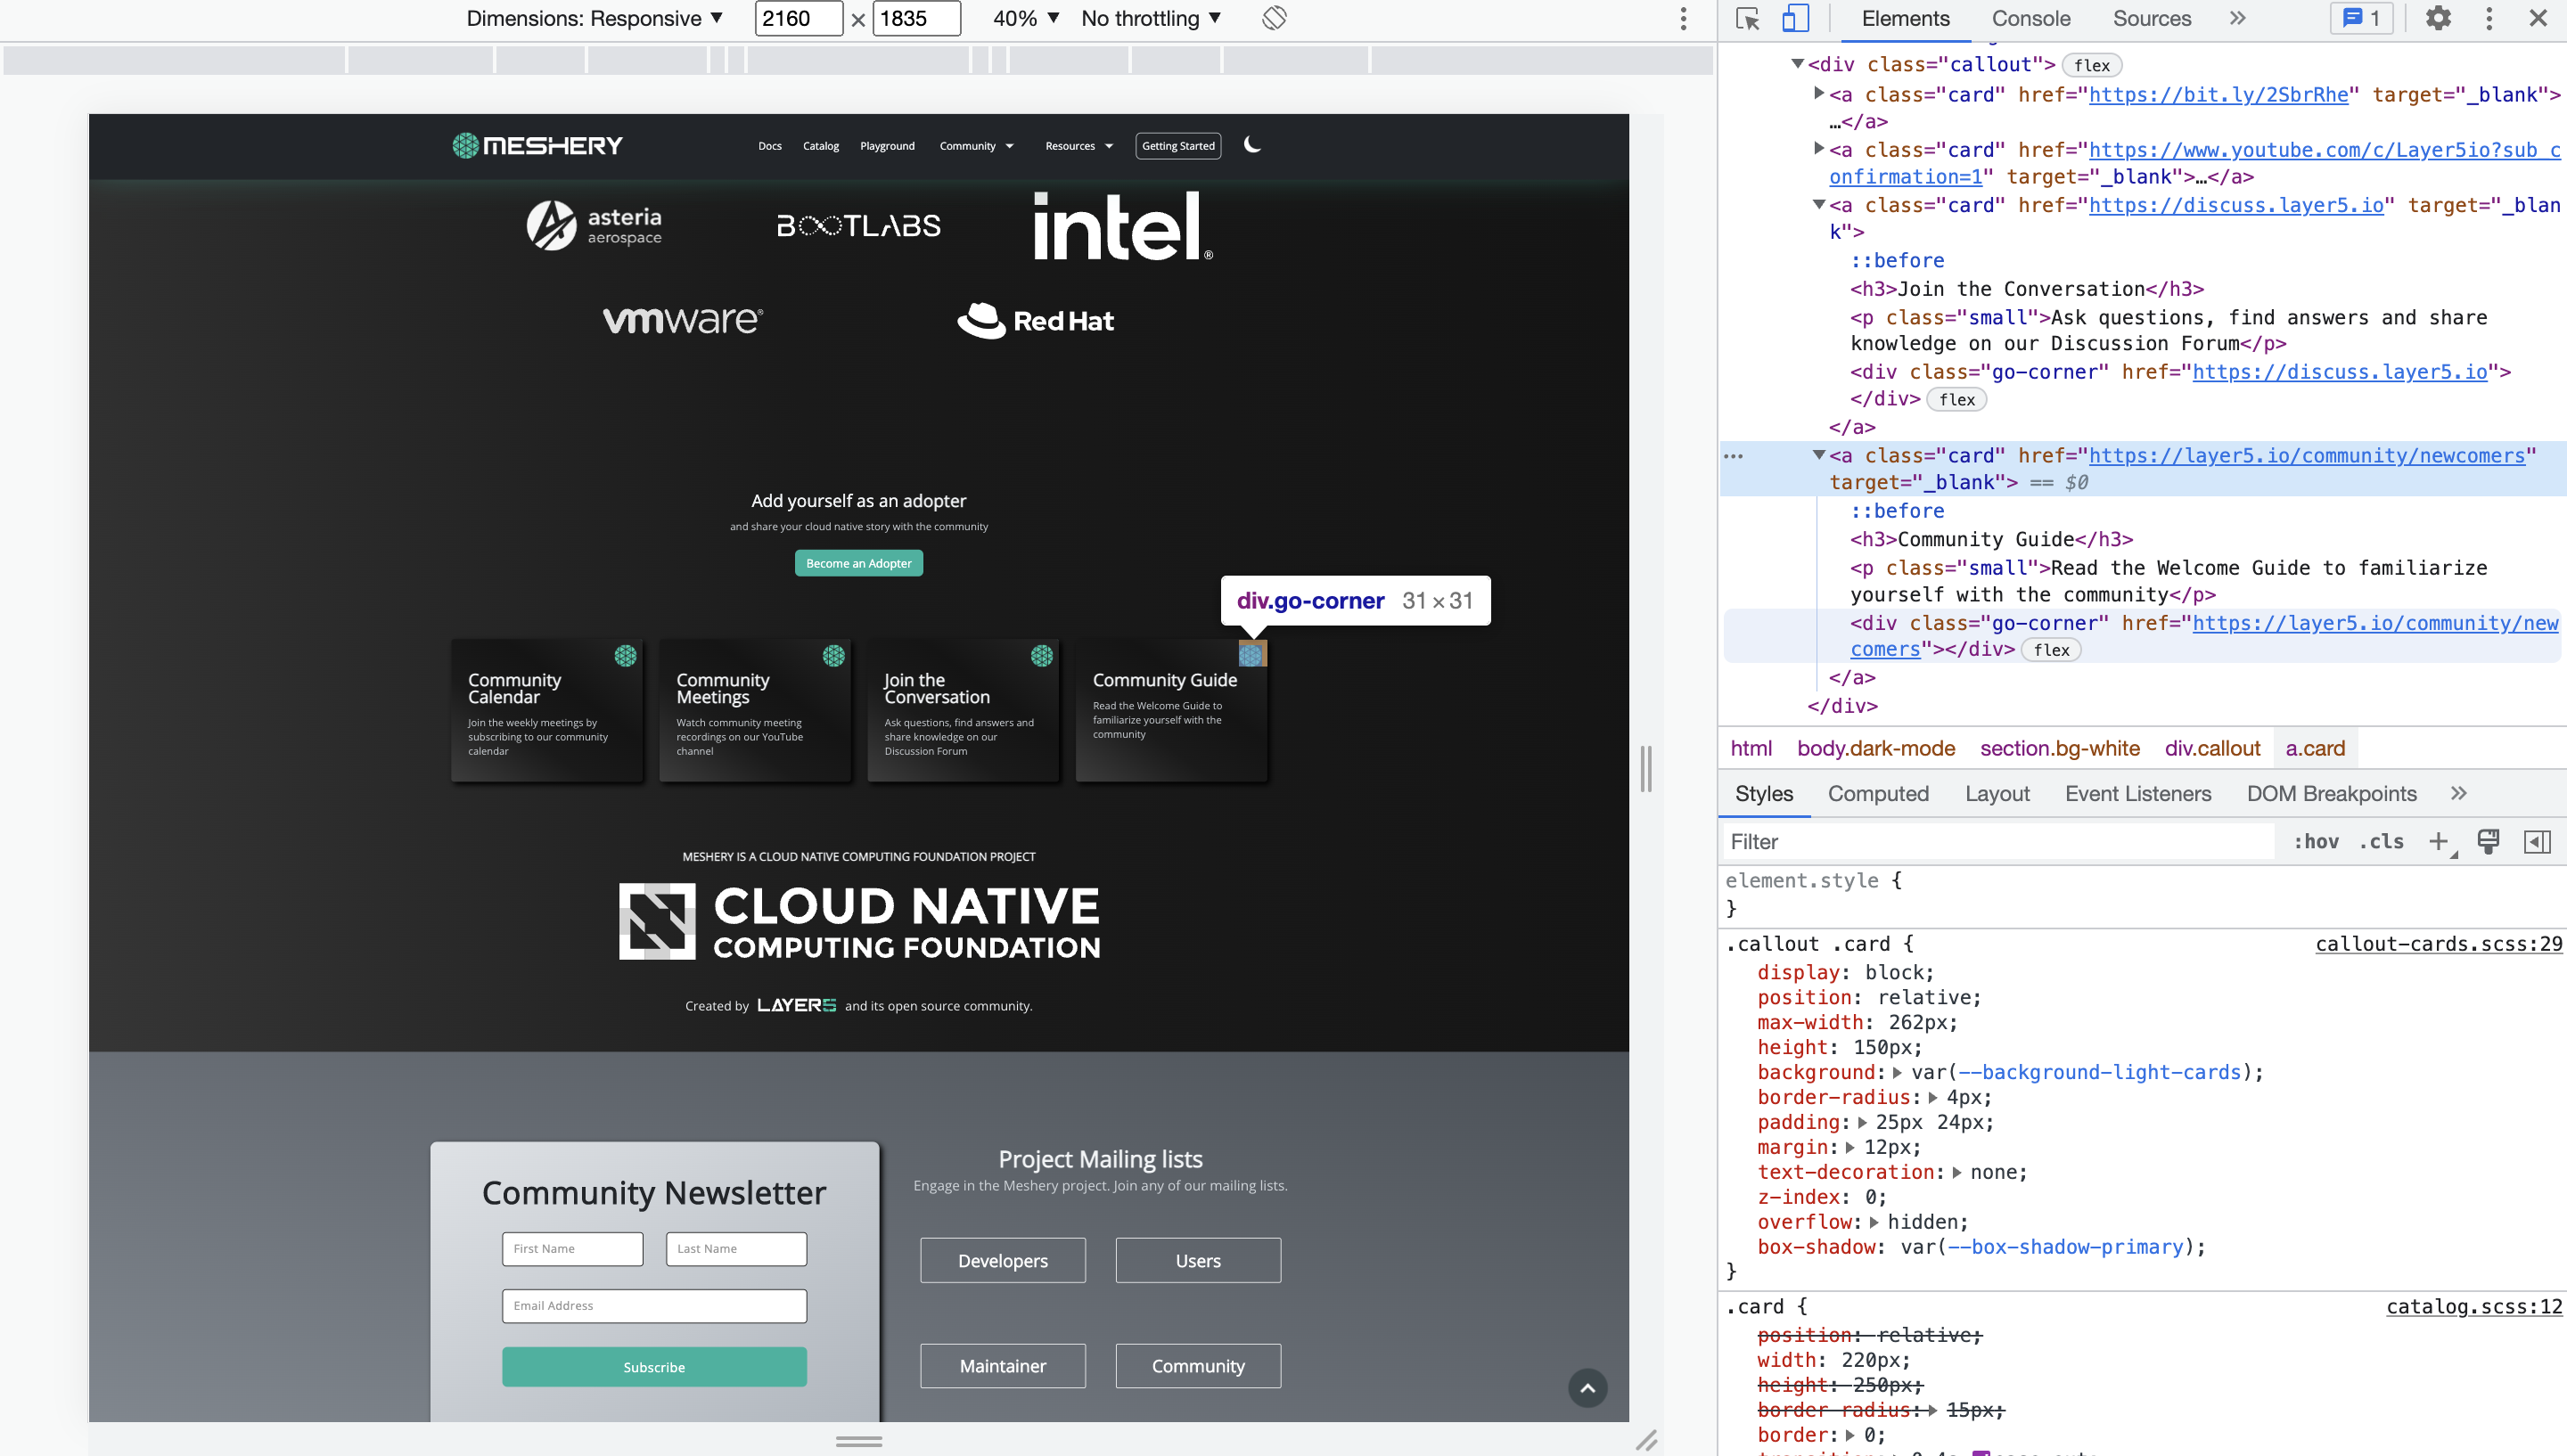This screenshot has height=1456, width=2567.
Task: Open the No throttling dropdown
Action: tap(1150, 18)
